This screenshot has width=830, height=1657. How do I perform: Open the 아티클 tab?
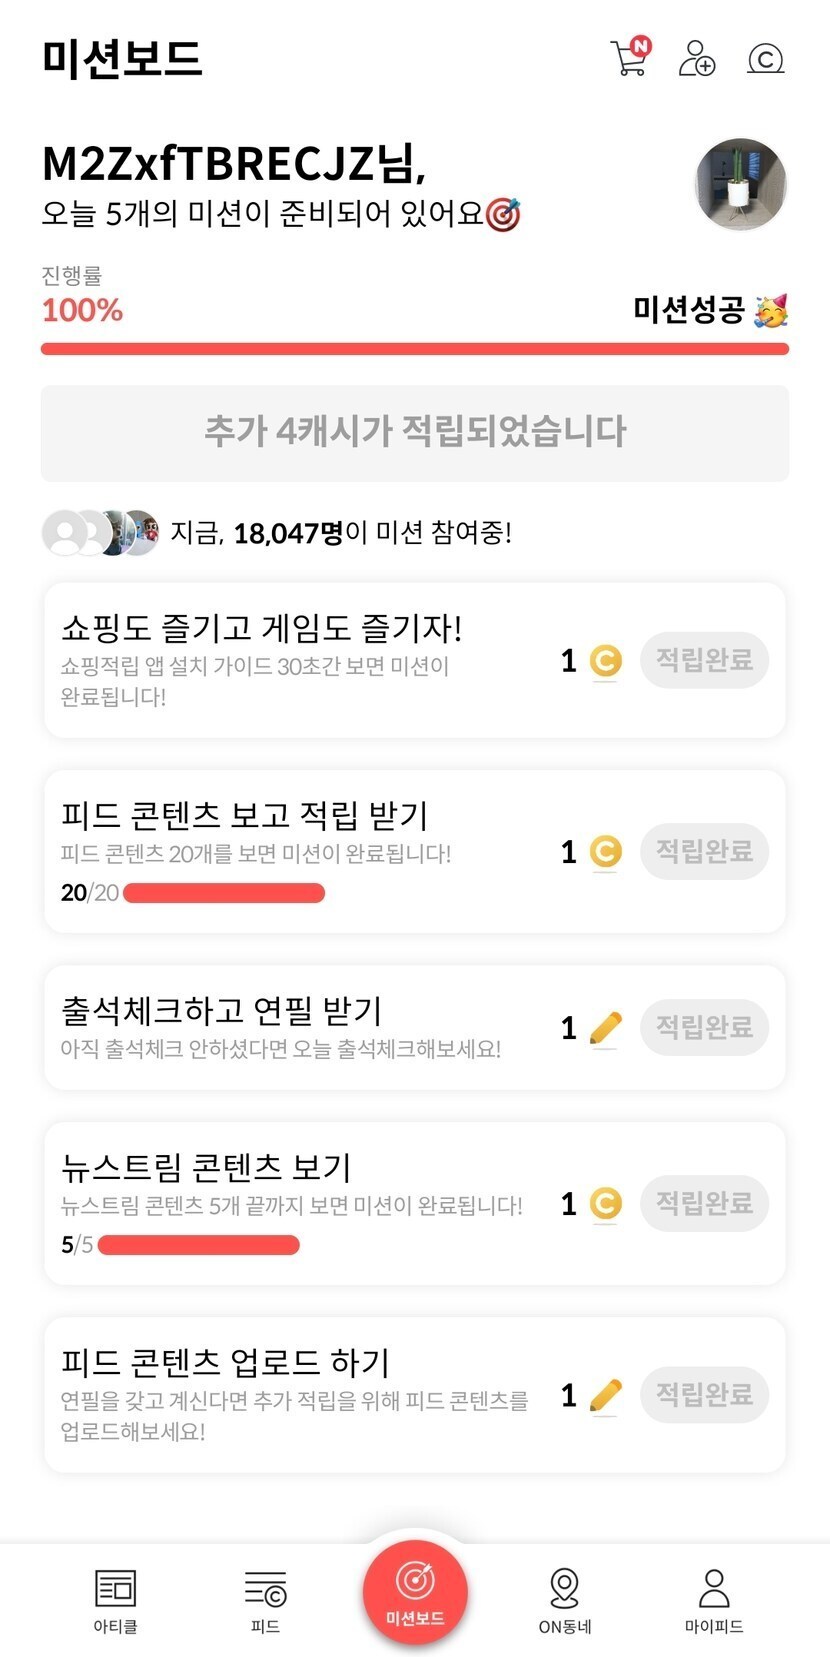pyautogui.click(x=115, y=1599)
